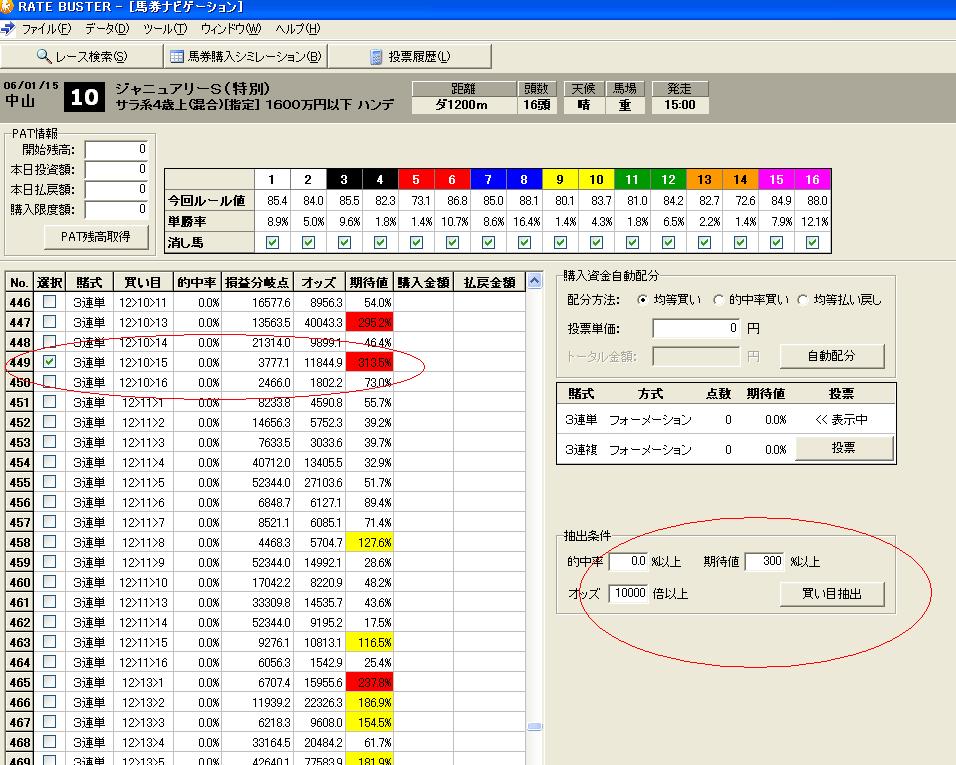Image resolution: width=956 pixels, height=765 pixels.
Task: Click the 発走 15:00 field
Action: [679, 105]
